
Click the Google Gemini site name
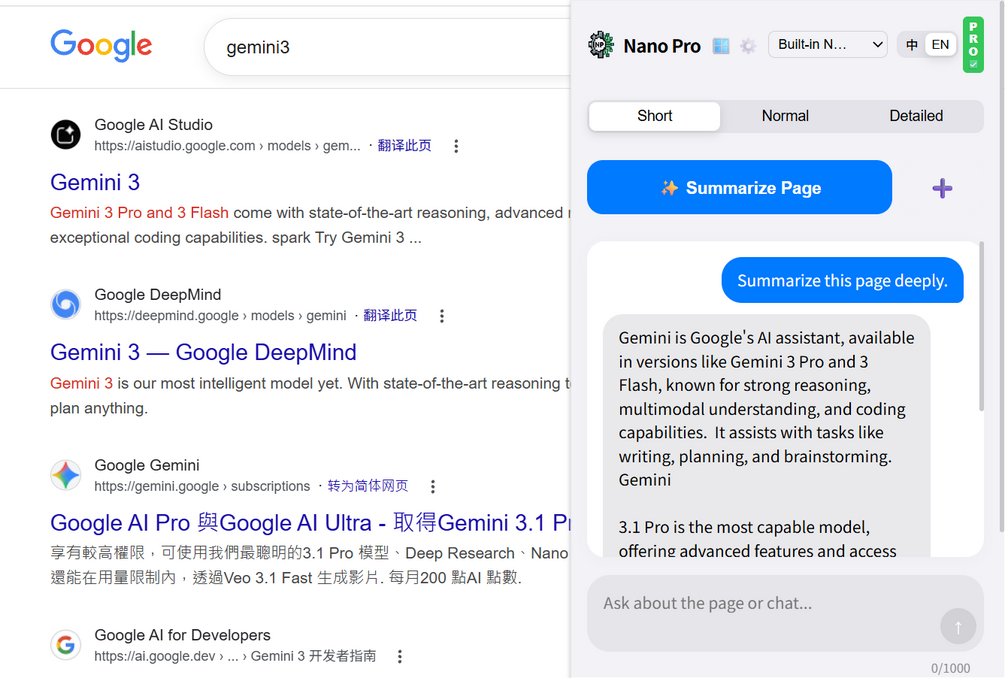(147, 465)
